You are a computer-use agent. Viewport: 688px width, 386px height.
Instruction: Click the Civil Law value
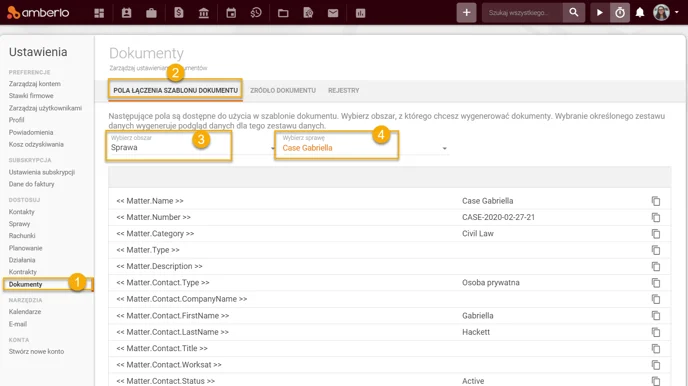(x=478, y=233)
